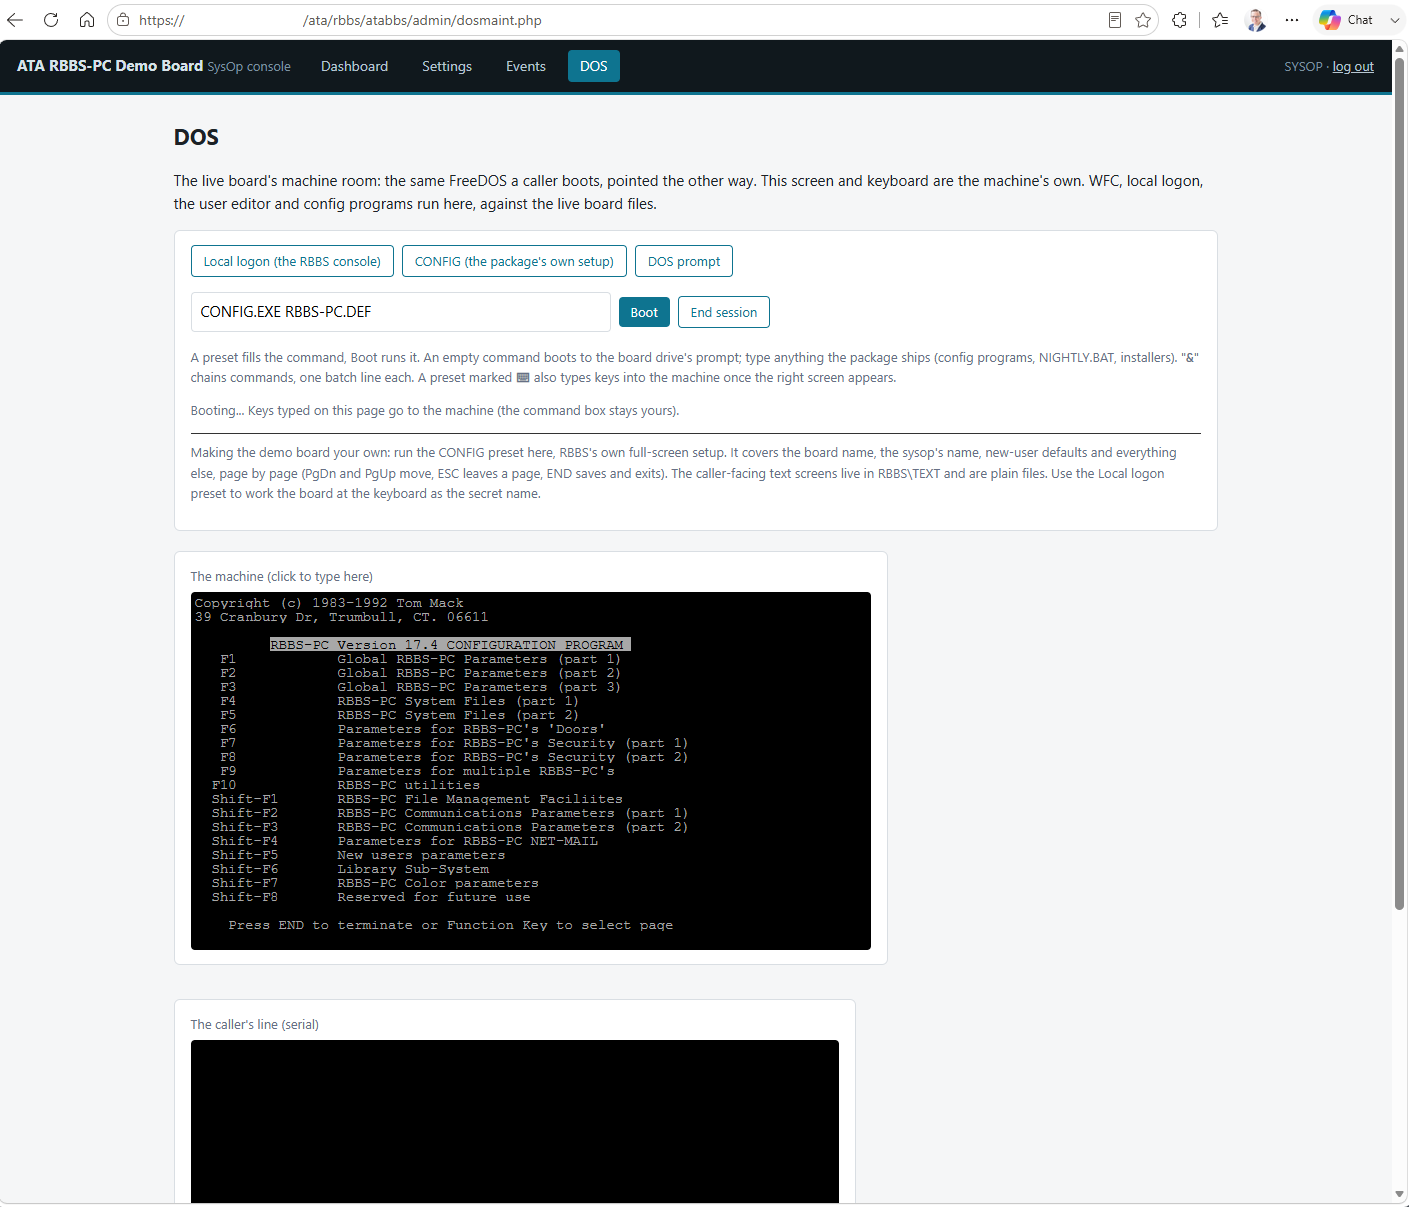The width and height of the screenshot is (1409, 1207).
Task: Show the favorites list icon
Action: [1220, 20]
